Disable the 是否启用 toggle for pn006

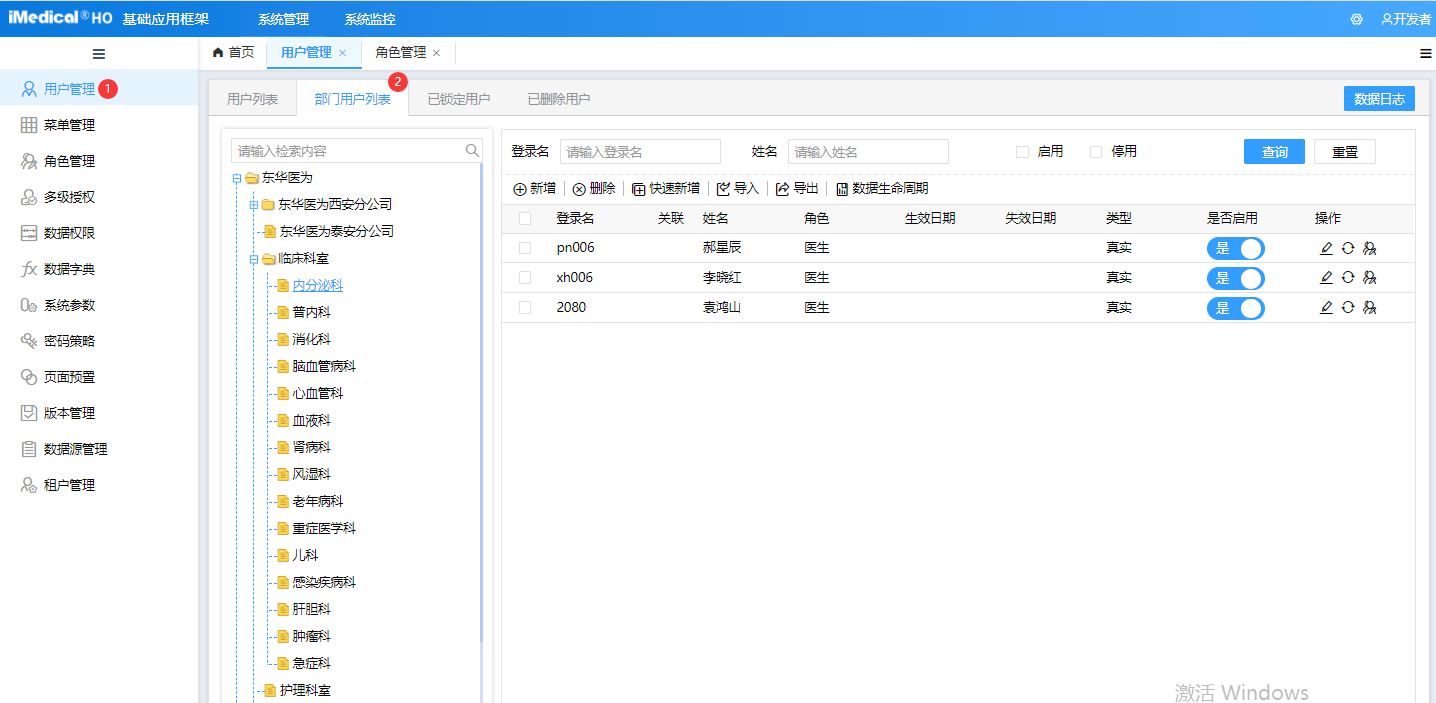tap(1236, 247)
